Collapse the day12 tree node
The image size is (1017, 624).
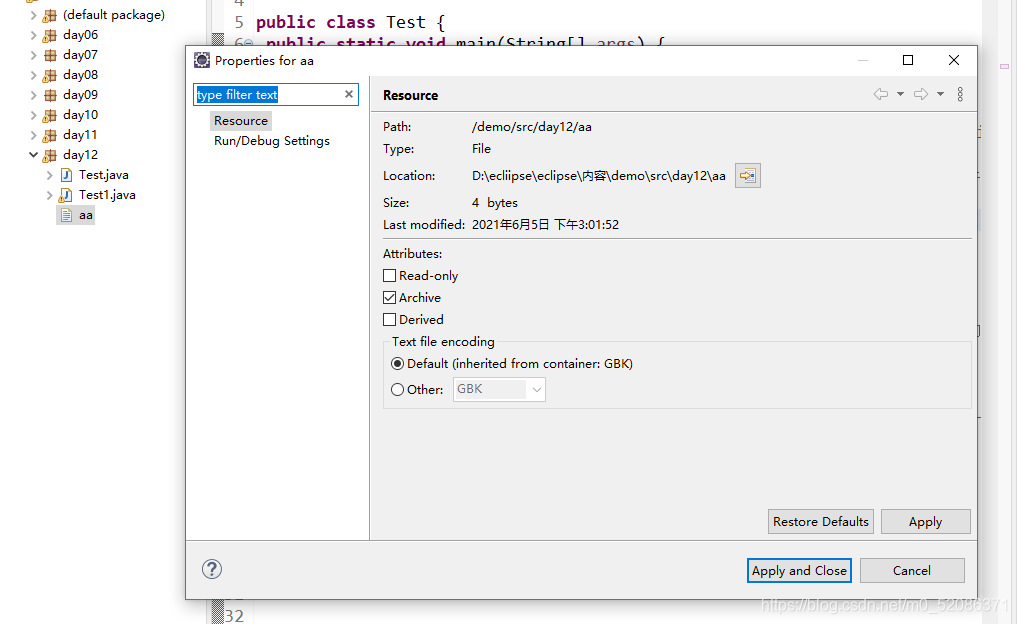[33, 155]
